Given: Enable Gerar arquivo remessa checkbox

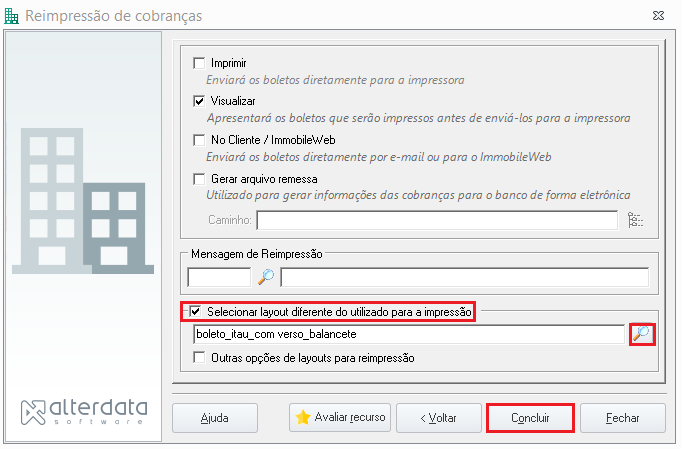Looking at the screenshot, I should click(x=199, y=179).
